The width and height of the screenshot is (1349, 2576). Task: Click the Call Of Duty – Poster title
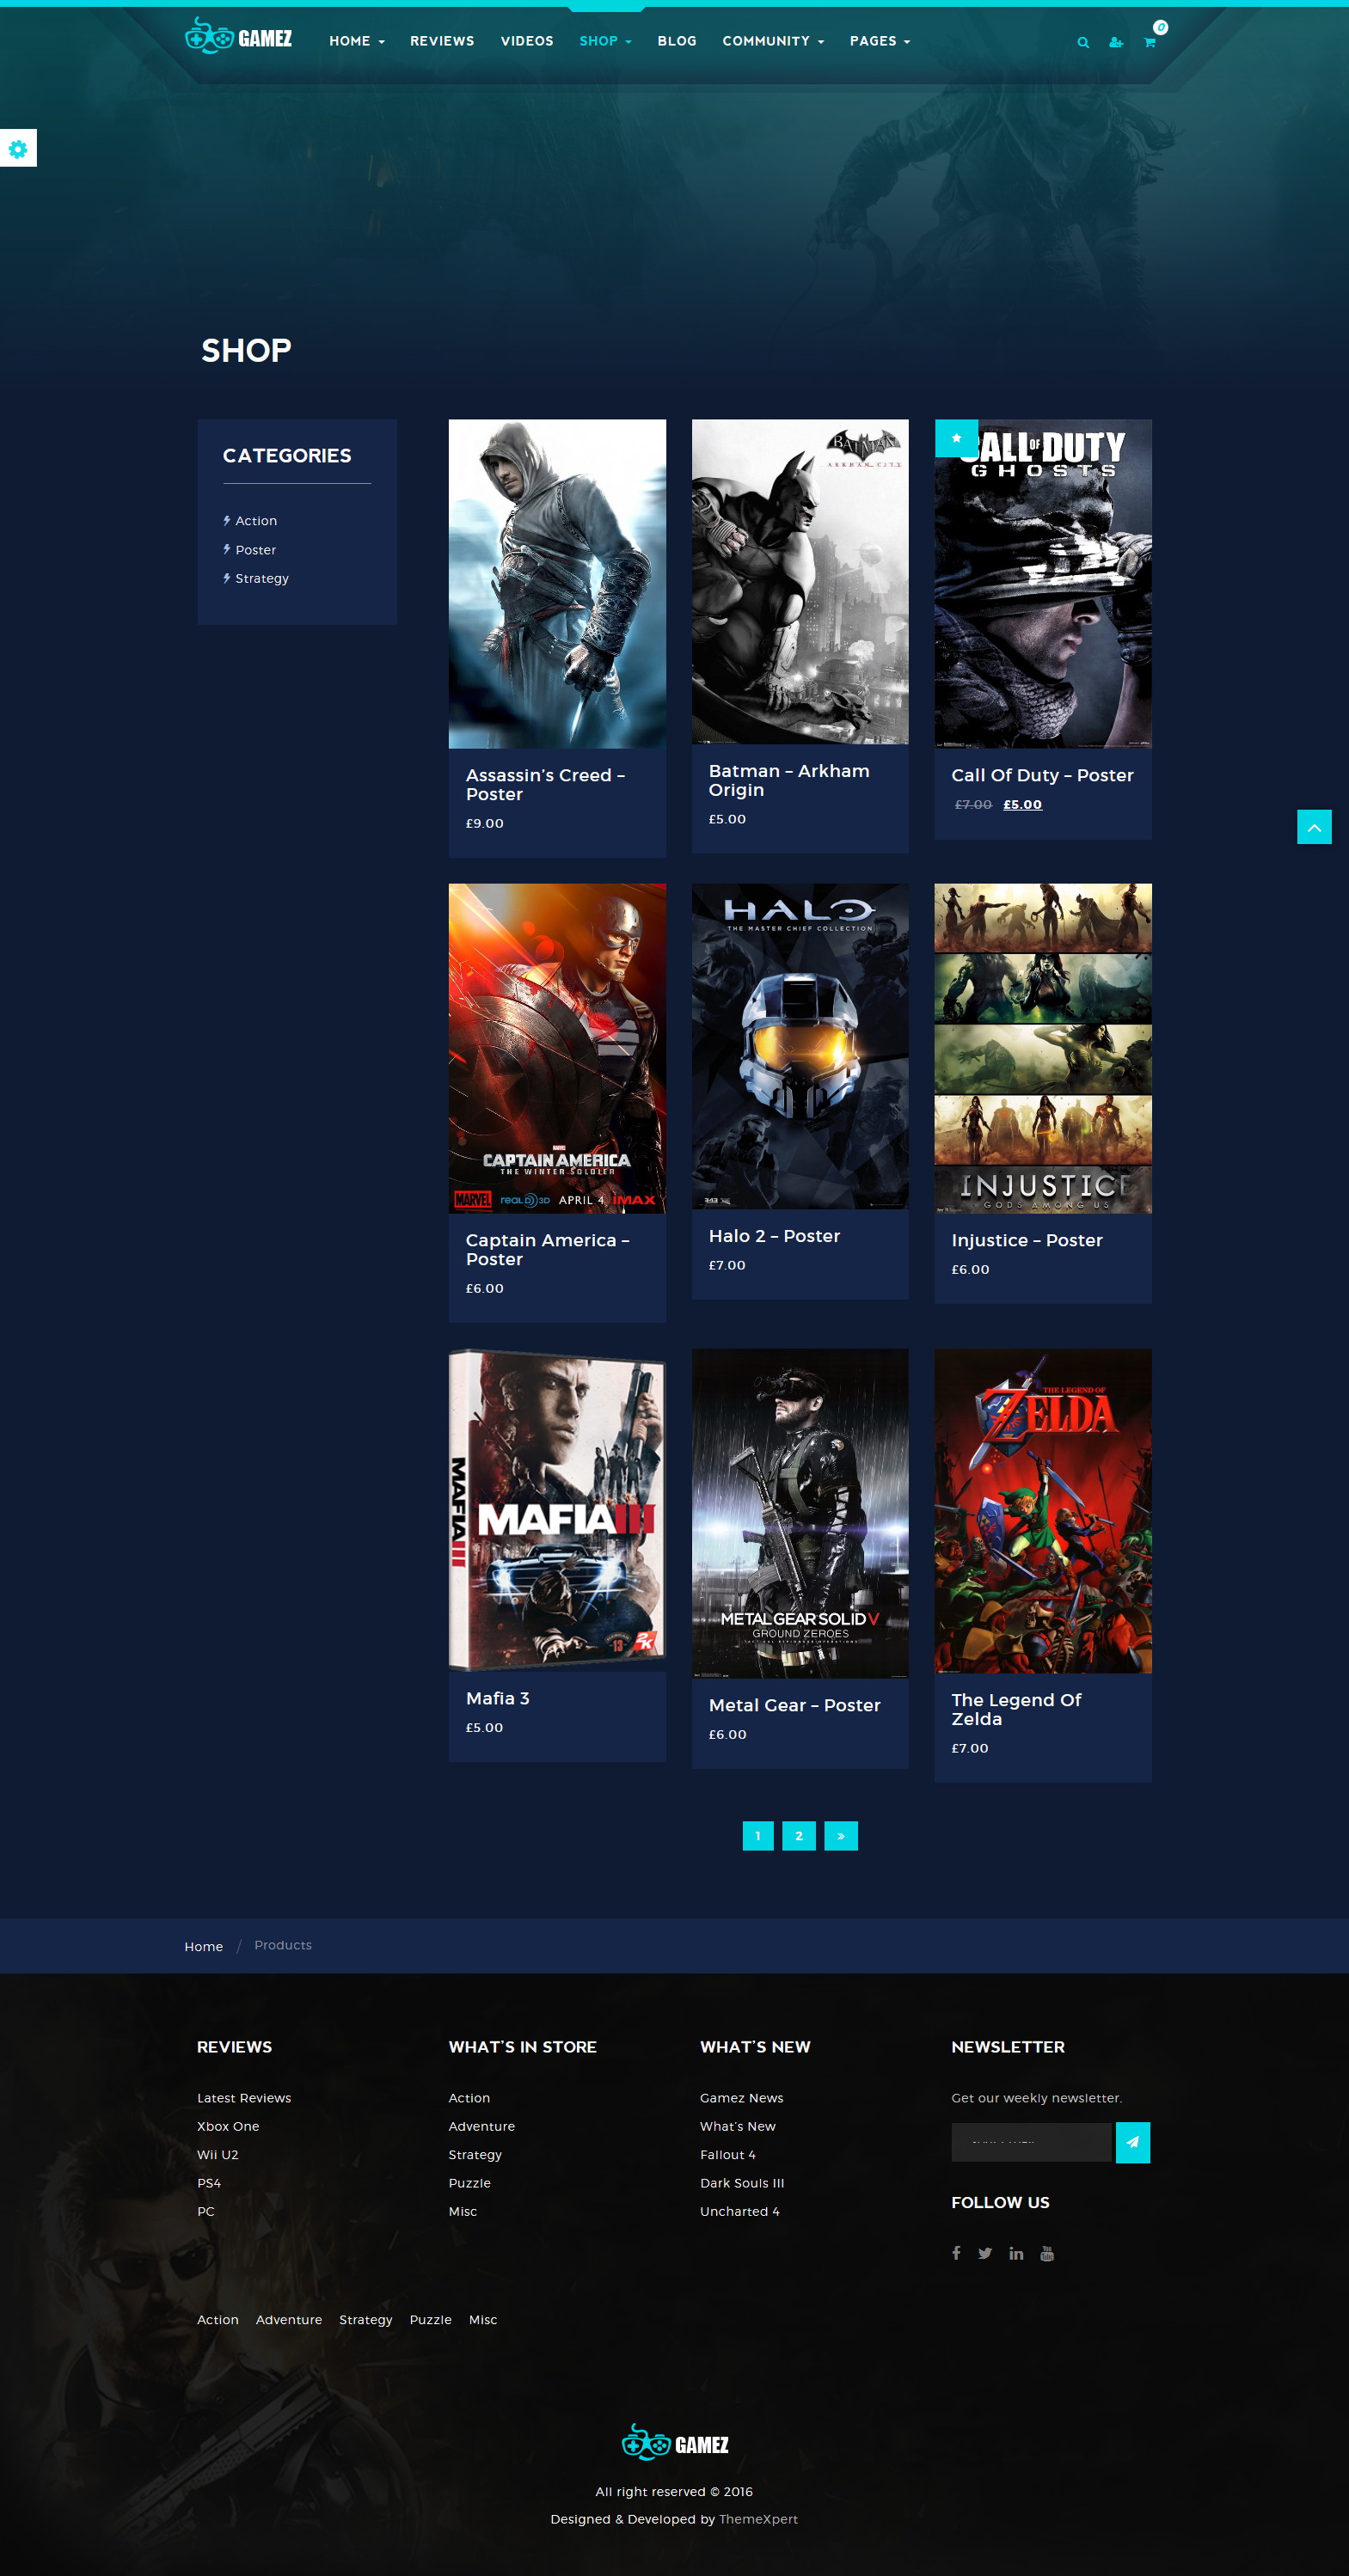point(1042,775)
